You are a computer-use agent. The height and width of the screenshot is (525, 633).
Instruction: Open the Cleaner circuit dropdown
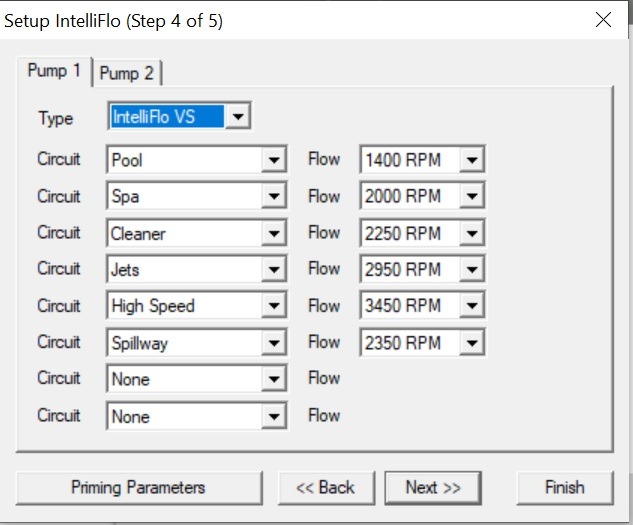197,233
